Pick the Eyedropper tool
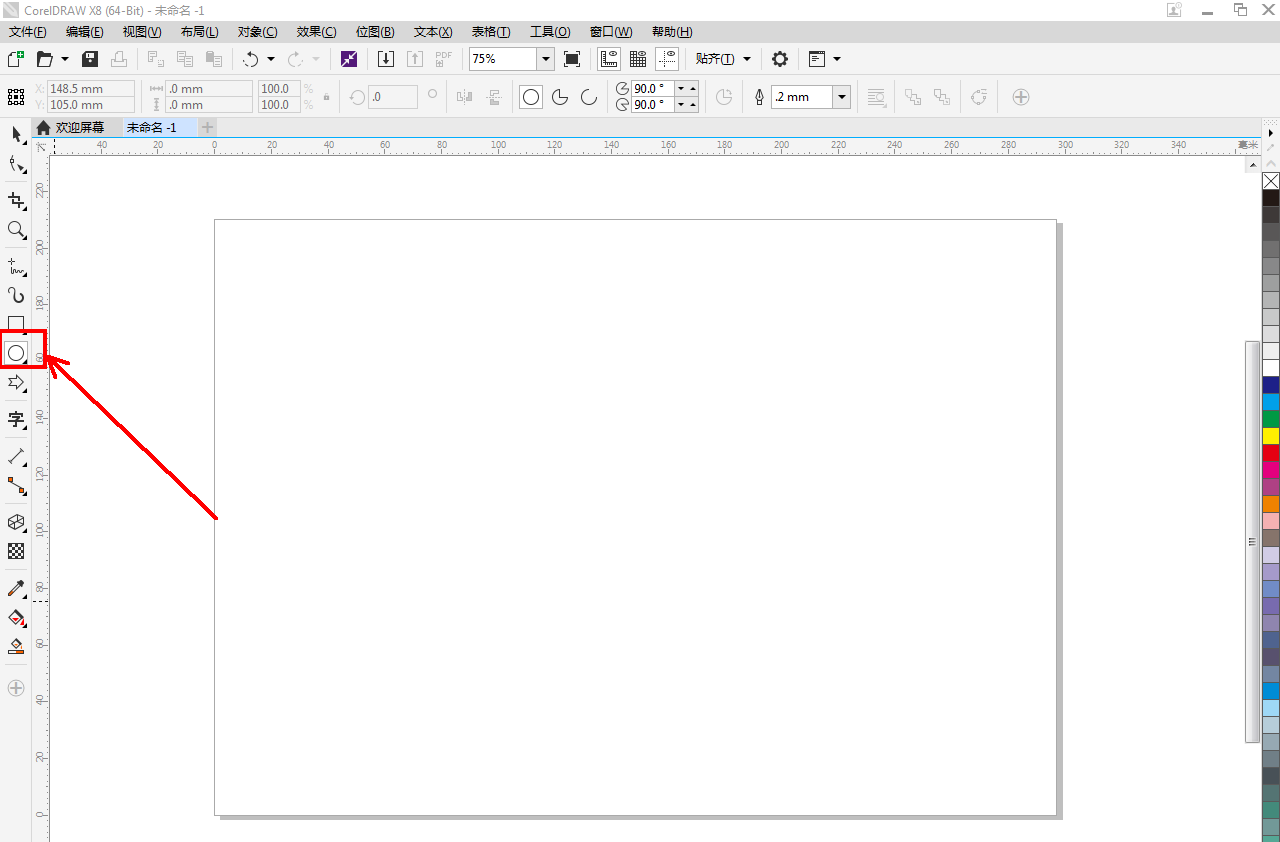This screenshot has width=1280, height=842. pos(16,588)
